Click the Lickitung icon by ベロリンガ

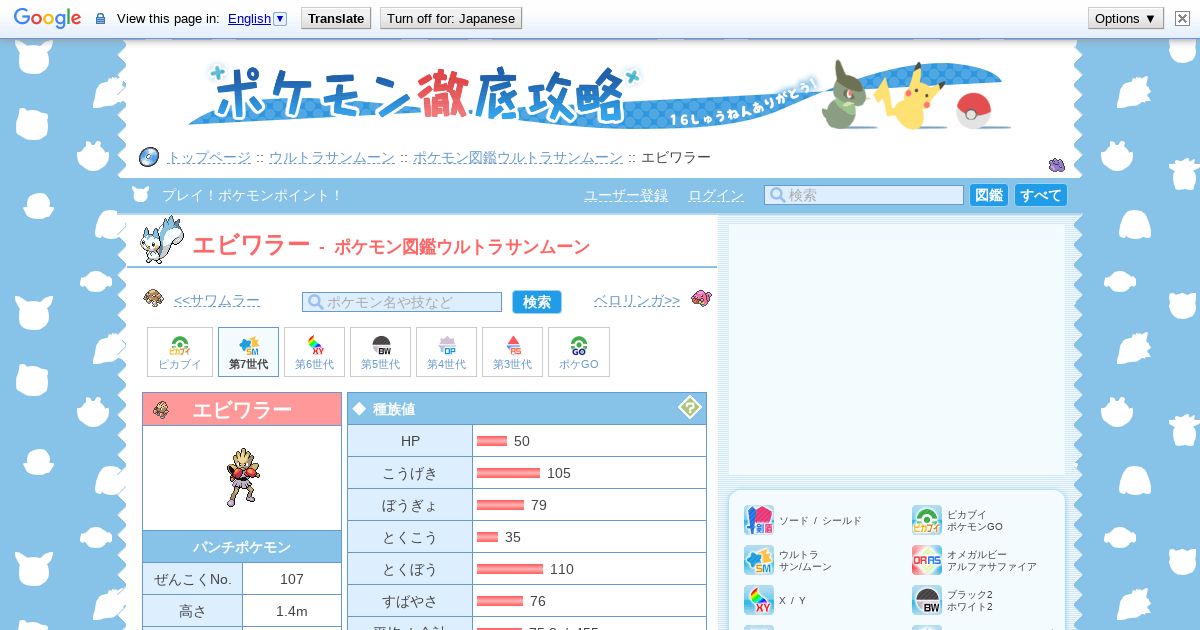click(x=701, y=298)
